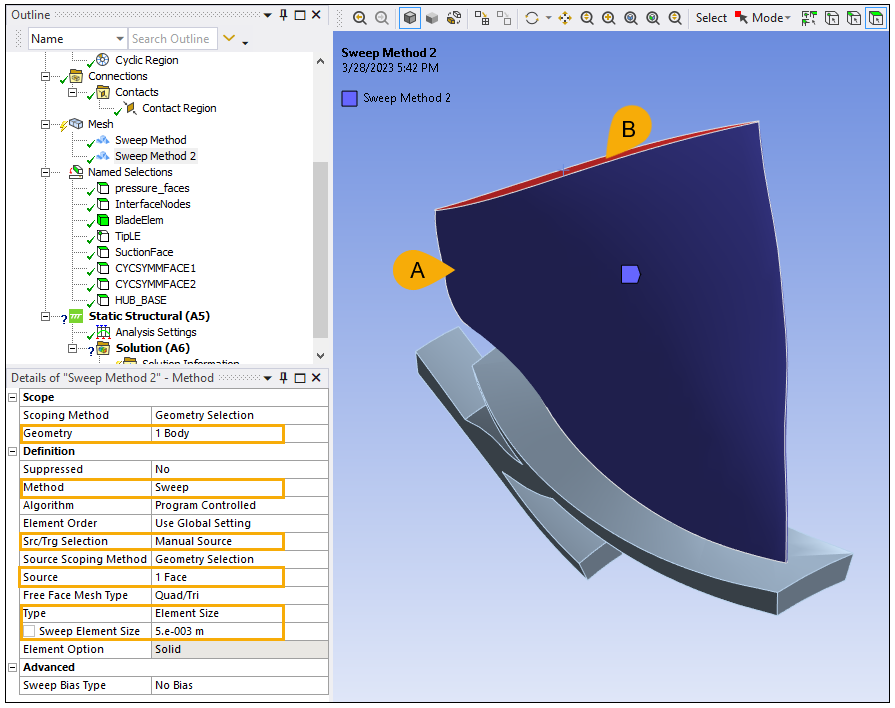This screenshot has width=895, height=708.
Task: Click the Sweep Method 2 legend color swatch
Action: pos(349,98)
